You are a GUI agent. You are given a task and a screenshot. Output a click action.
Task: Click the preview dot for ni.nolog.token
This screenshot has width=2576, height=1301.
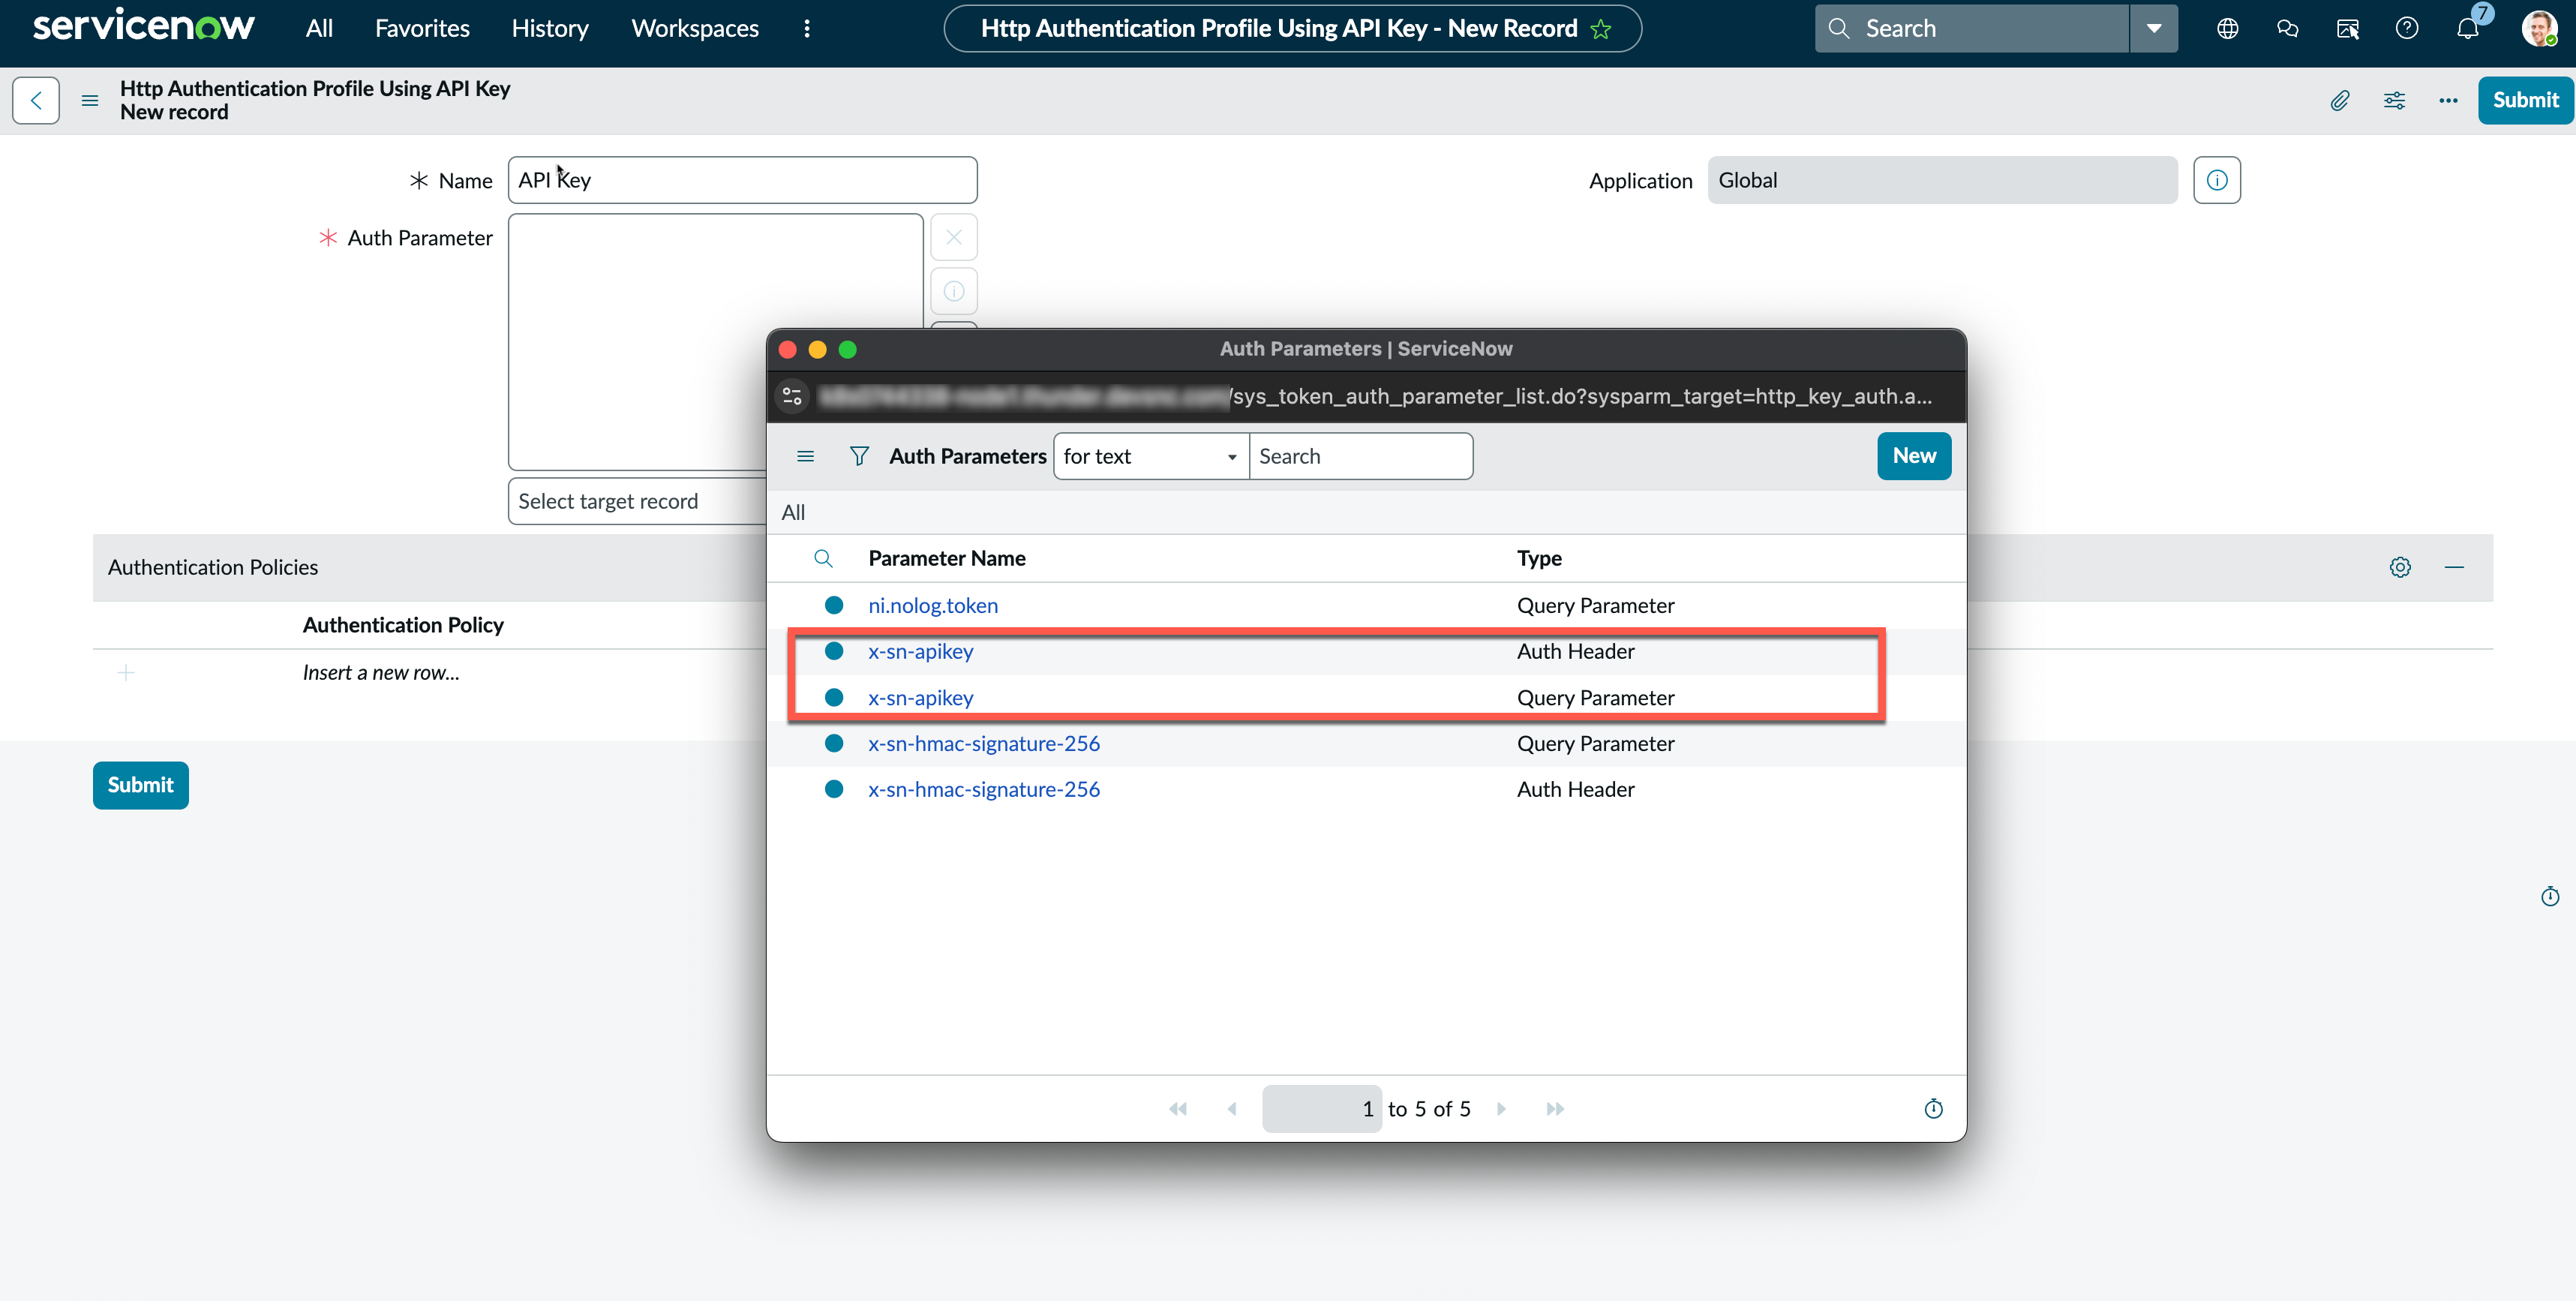point(834,605)
